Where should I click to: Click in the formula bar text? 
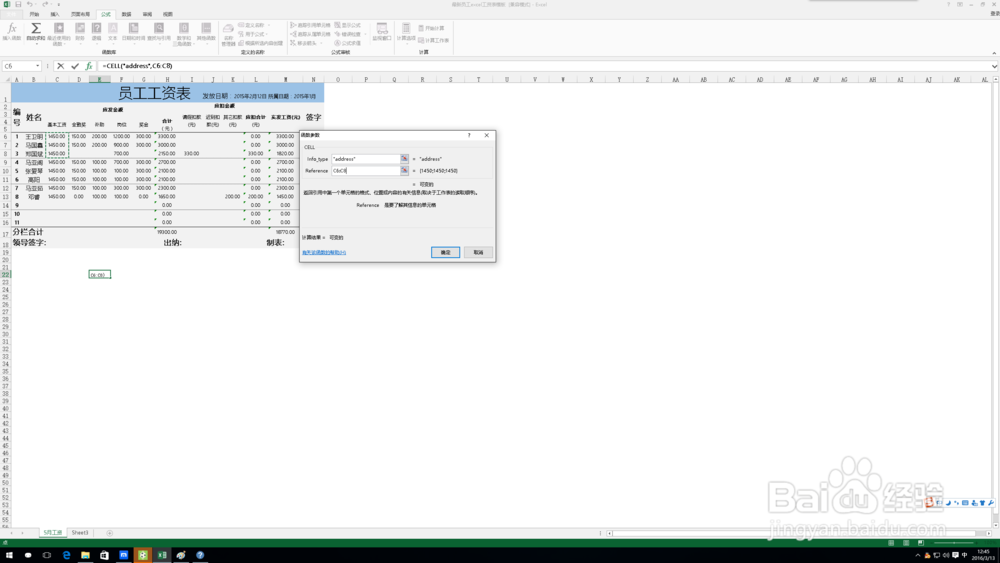(x=137, y=66)
